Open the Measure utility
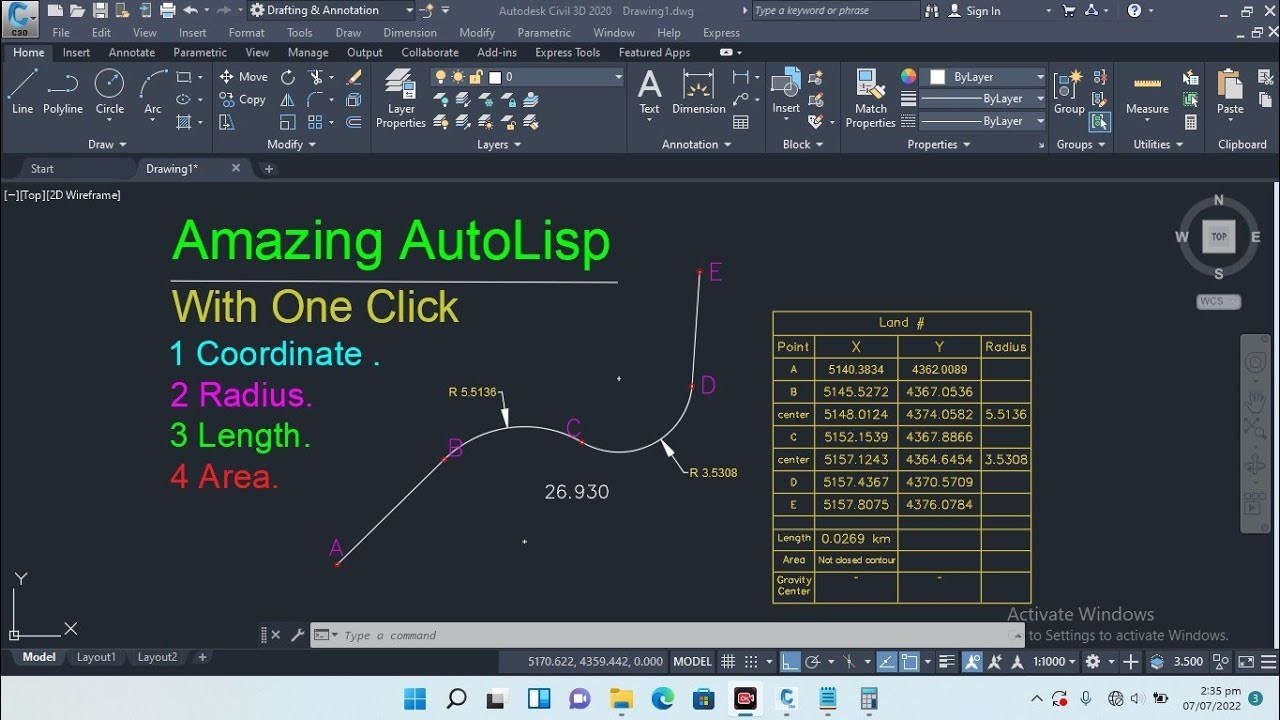The width and height of the screenshot is (1280, 720). [1147, 92]
